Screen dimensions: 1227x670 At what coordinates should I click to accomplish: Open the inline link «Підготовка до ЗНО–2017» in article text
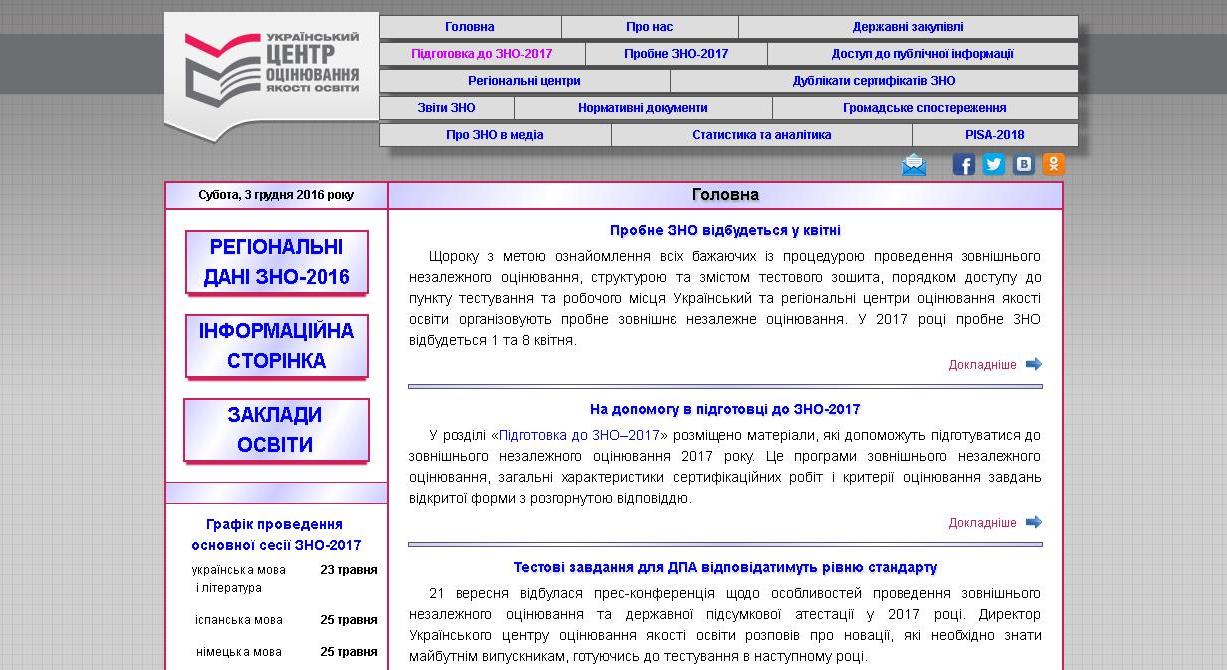579,435
